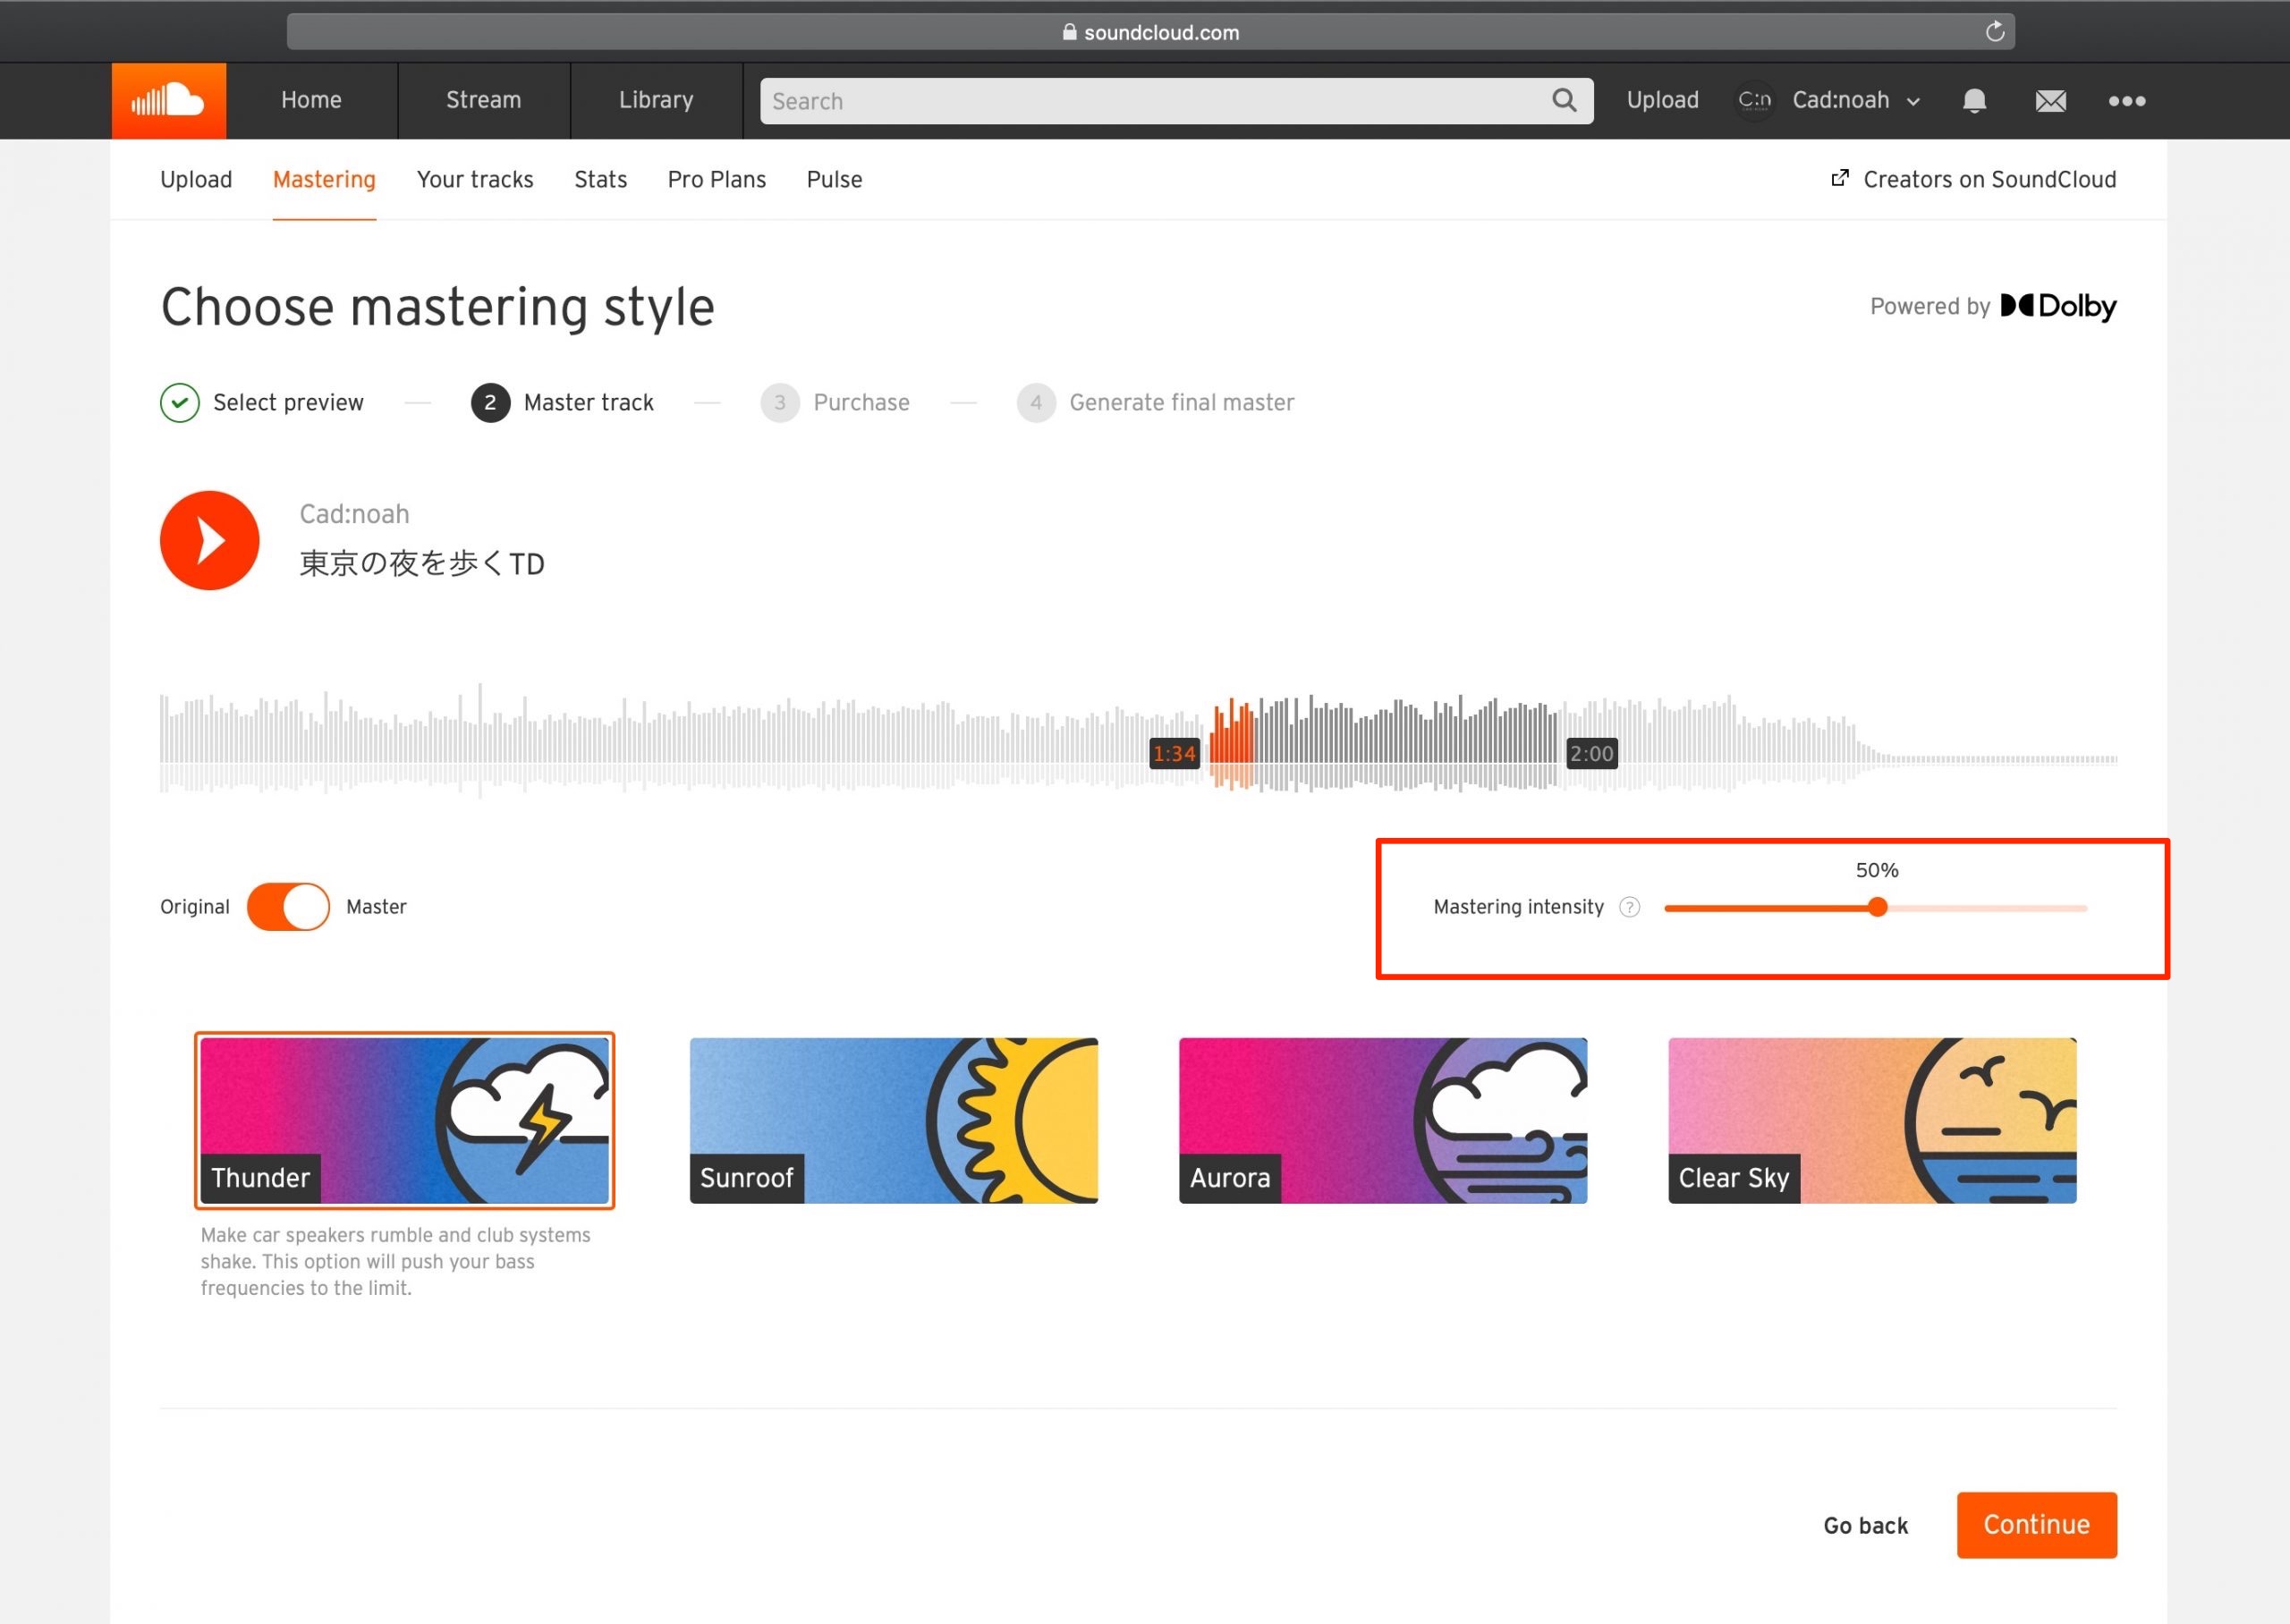The image size is (2290, 1624).
Task: Click the SoundCloud logo
Action: coord(168,100)
